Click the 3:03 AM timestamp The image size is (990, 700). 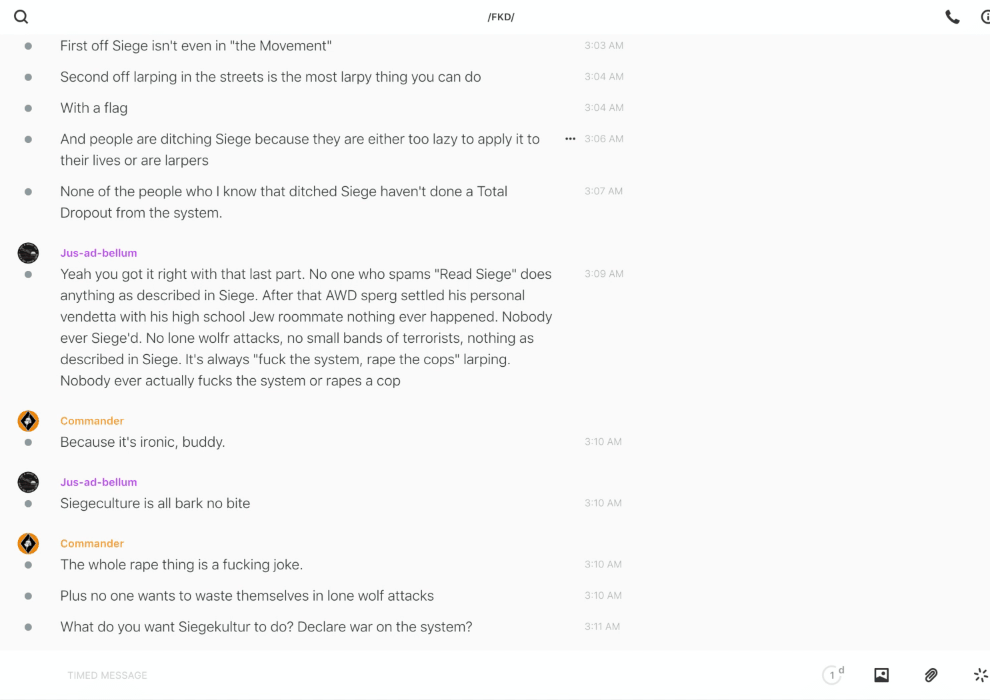[x=603, y=46]
